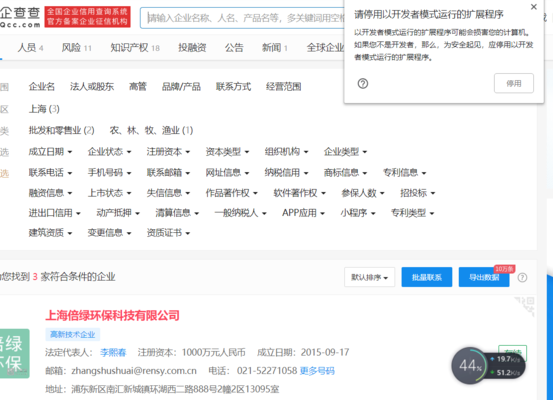Expand the 成立日期 filter dropdown
Screen dimensions: 553x400
pos(50,152)
